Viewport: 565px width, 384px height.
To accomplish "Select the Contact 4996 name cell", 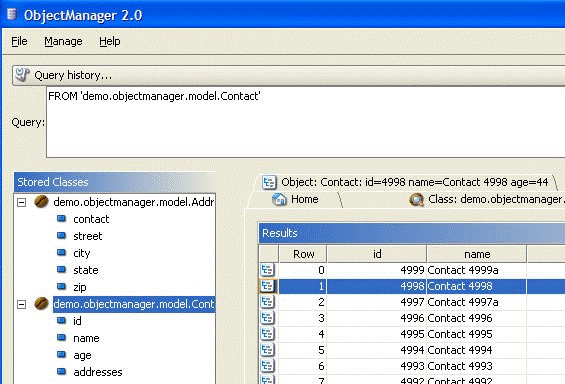I will [x=476, y=318].
